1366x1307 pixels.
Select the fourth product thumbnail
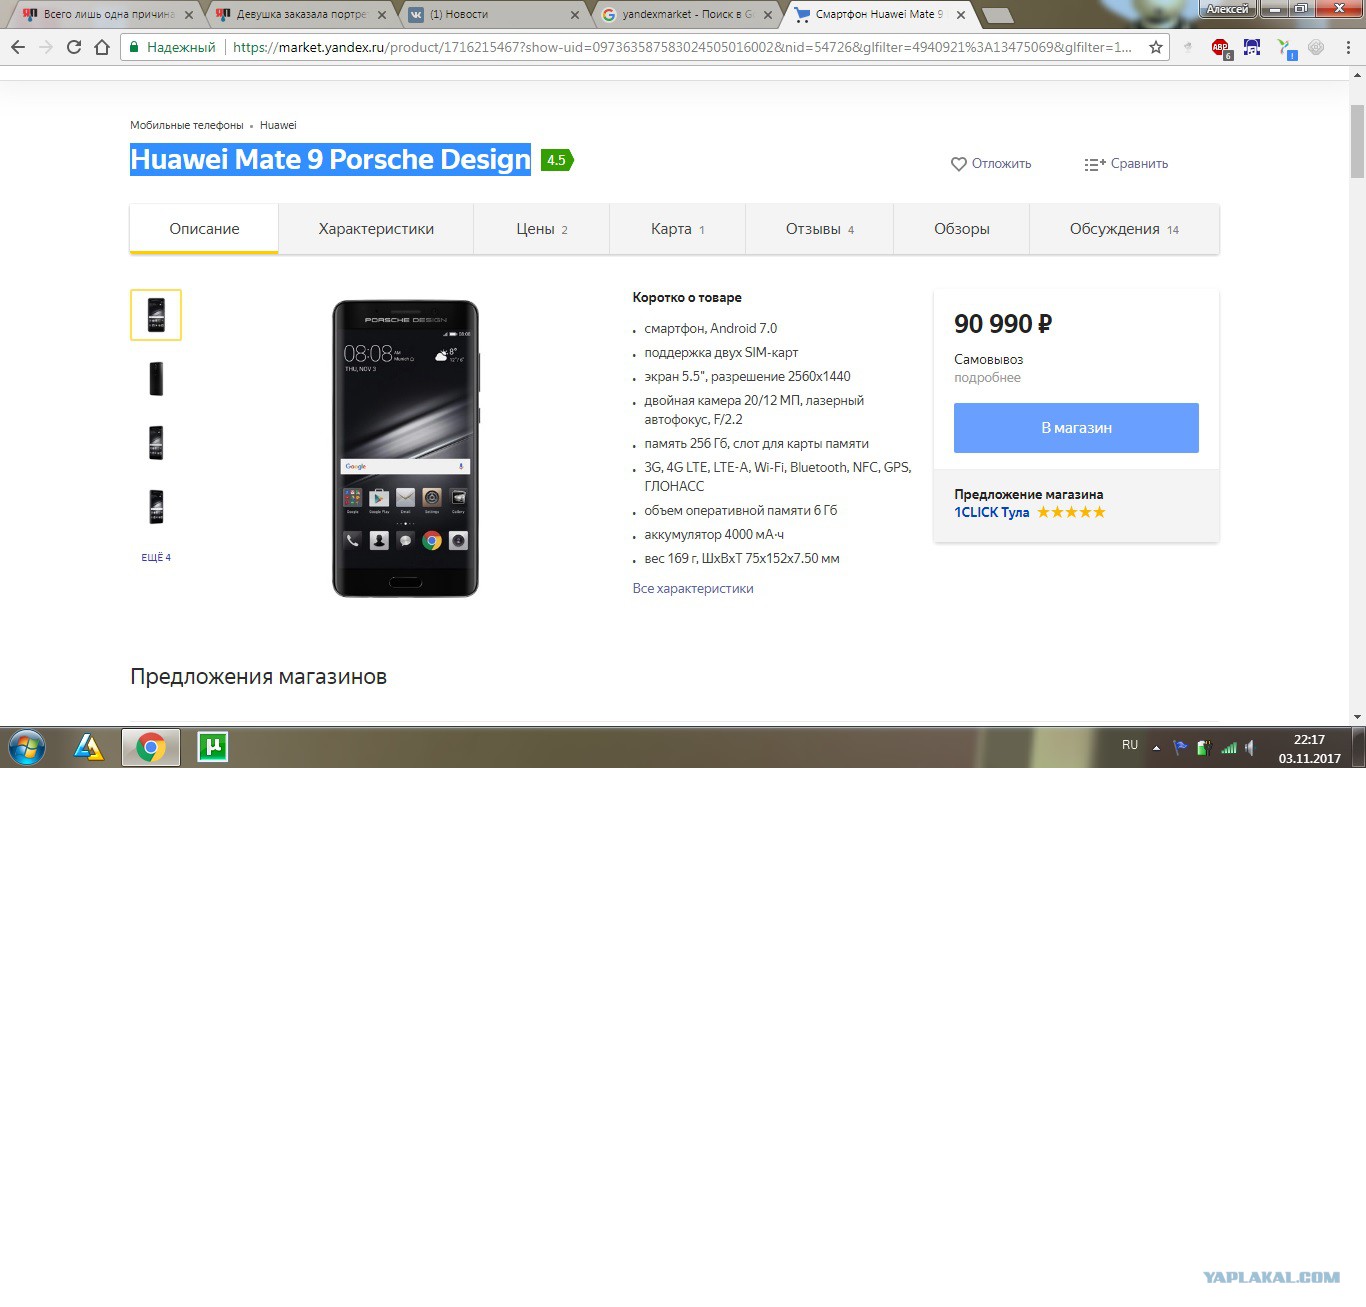156,507
